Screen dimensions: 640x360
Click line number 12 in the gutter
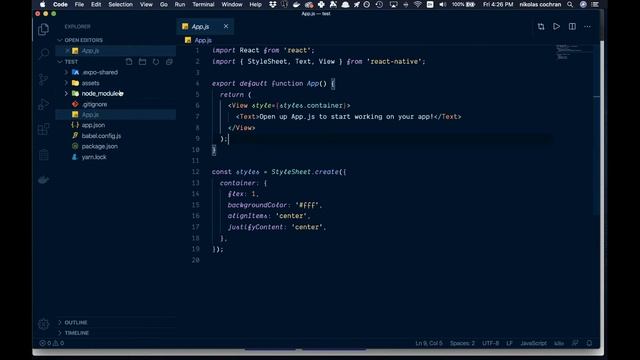[x=196, y=172]
